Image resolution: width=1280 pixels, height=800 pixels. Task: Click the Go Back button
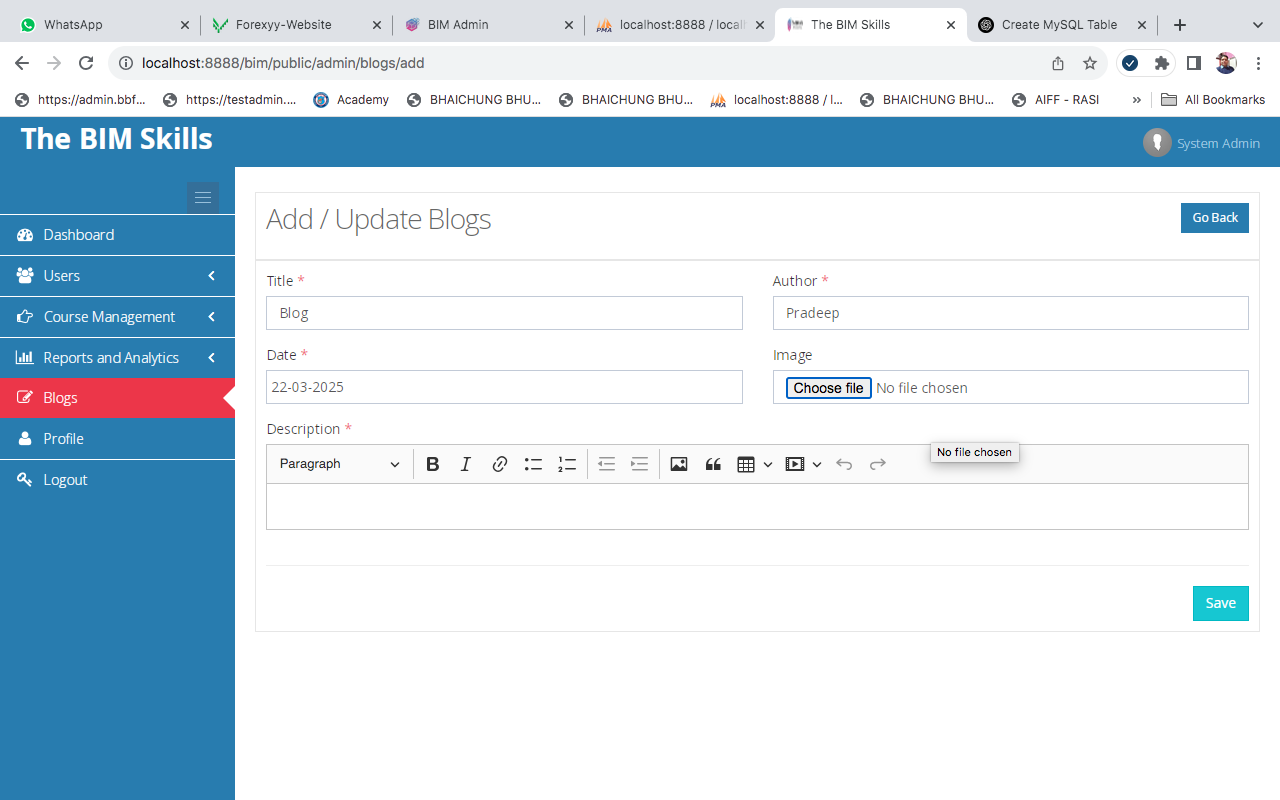(x=1215, y=218)
